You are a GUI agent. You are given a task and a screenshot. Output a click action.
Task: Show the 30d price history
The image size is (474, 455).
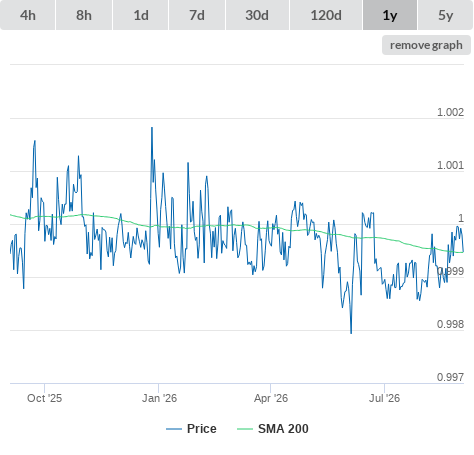(257, 15)
